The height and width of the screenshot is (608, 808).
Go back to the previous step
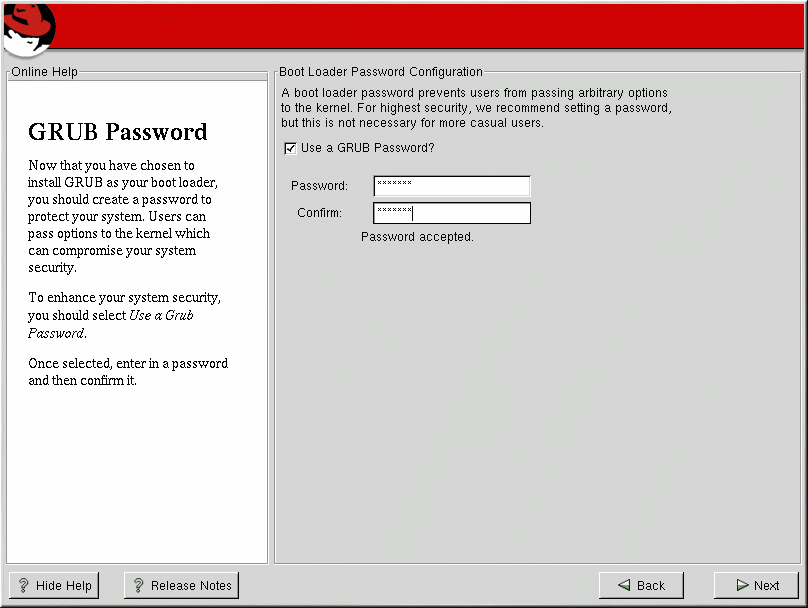(641, 585)
